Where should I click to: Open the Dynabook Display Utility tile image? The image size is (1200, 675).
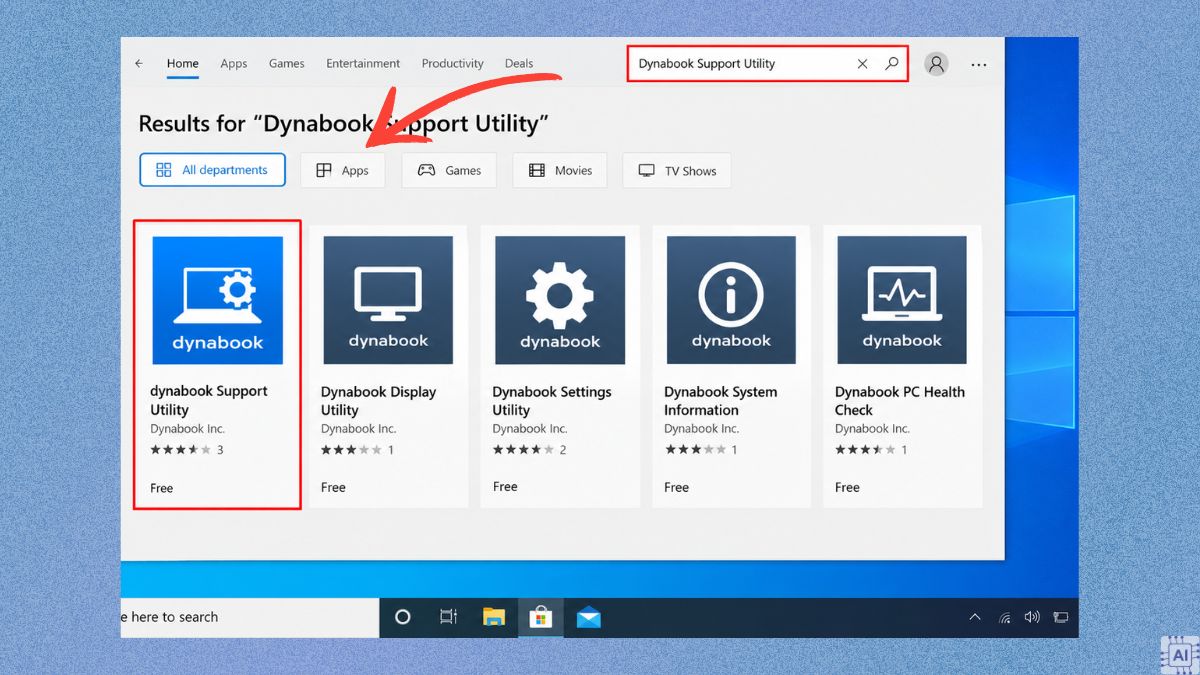[x=388, y=300]
